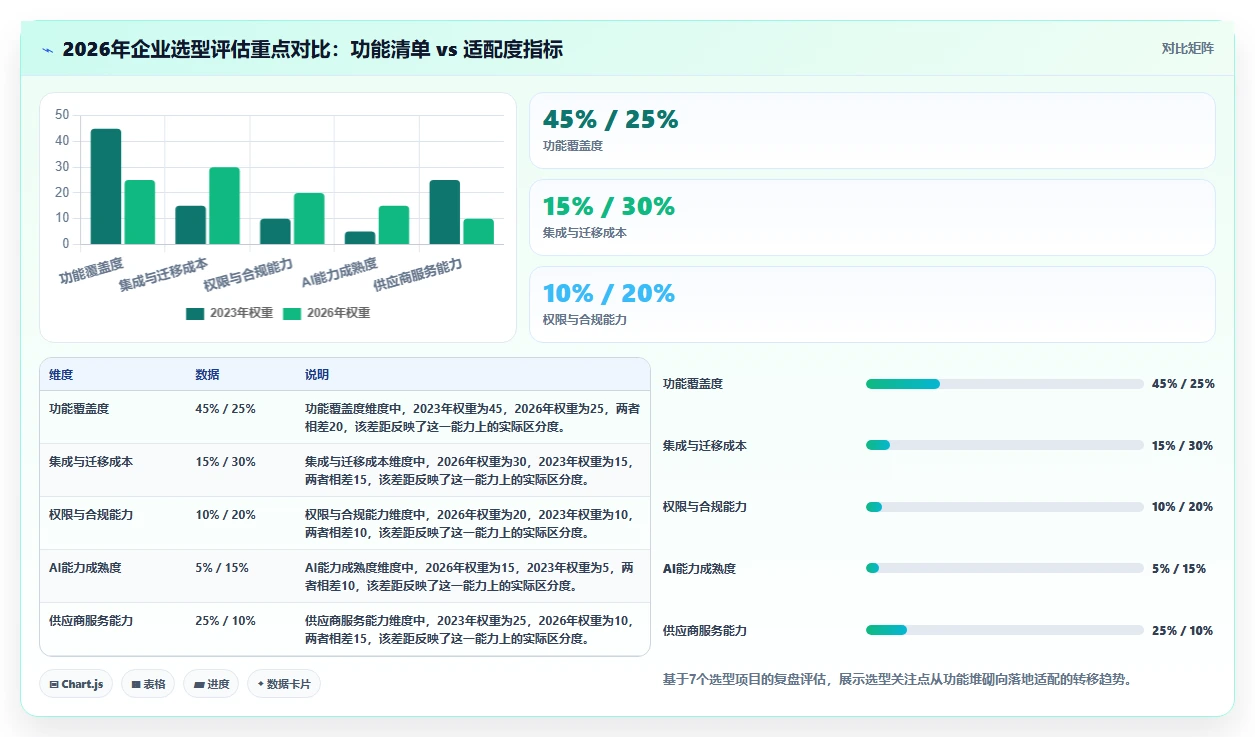Screen dimensions: 1255x737
Task: Click the 进度 tag
Action: (x=211, y=684)
